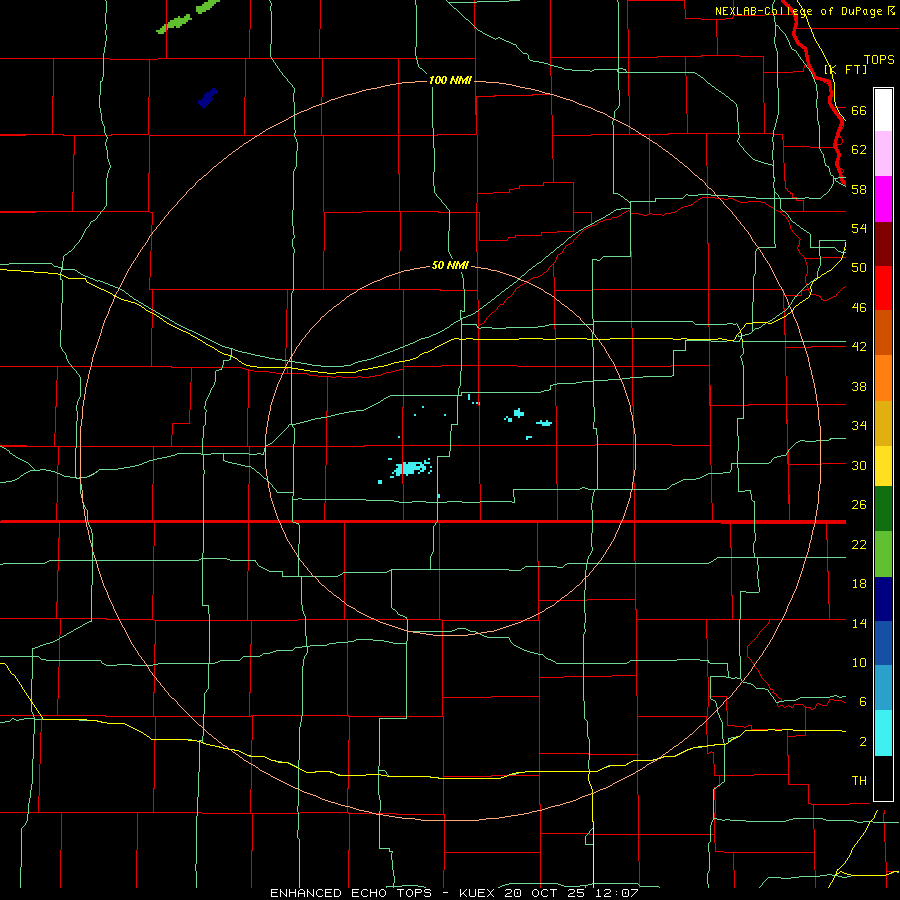Click the "54" legend value

tap(859, 228)
